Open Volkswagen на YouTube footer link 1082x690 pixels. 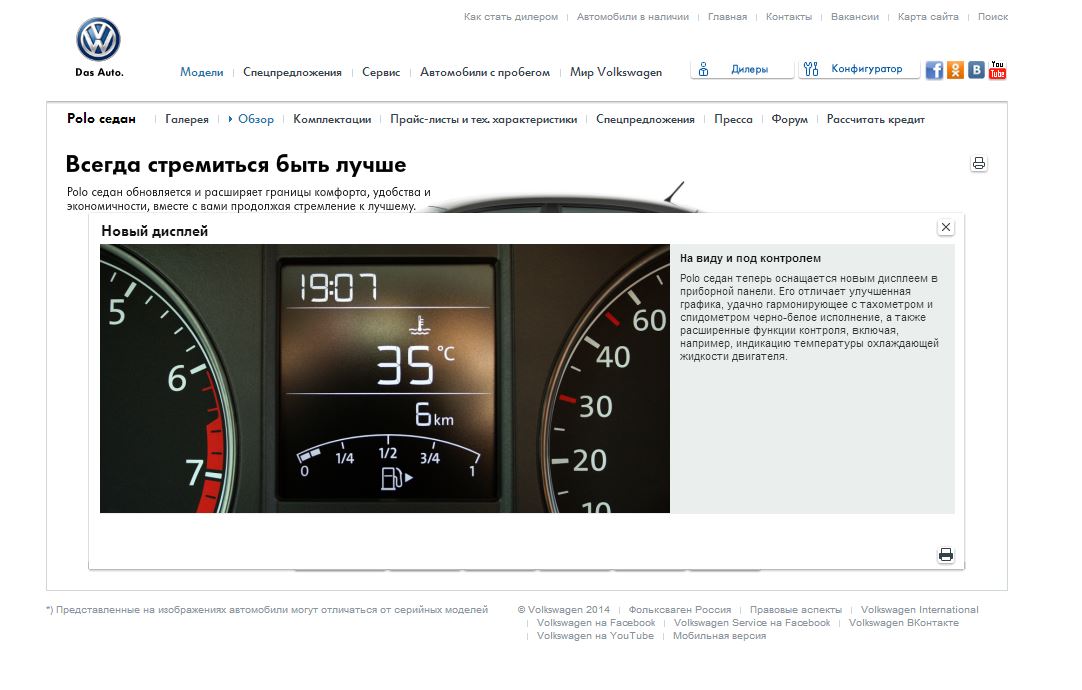tap(595, 636)
